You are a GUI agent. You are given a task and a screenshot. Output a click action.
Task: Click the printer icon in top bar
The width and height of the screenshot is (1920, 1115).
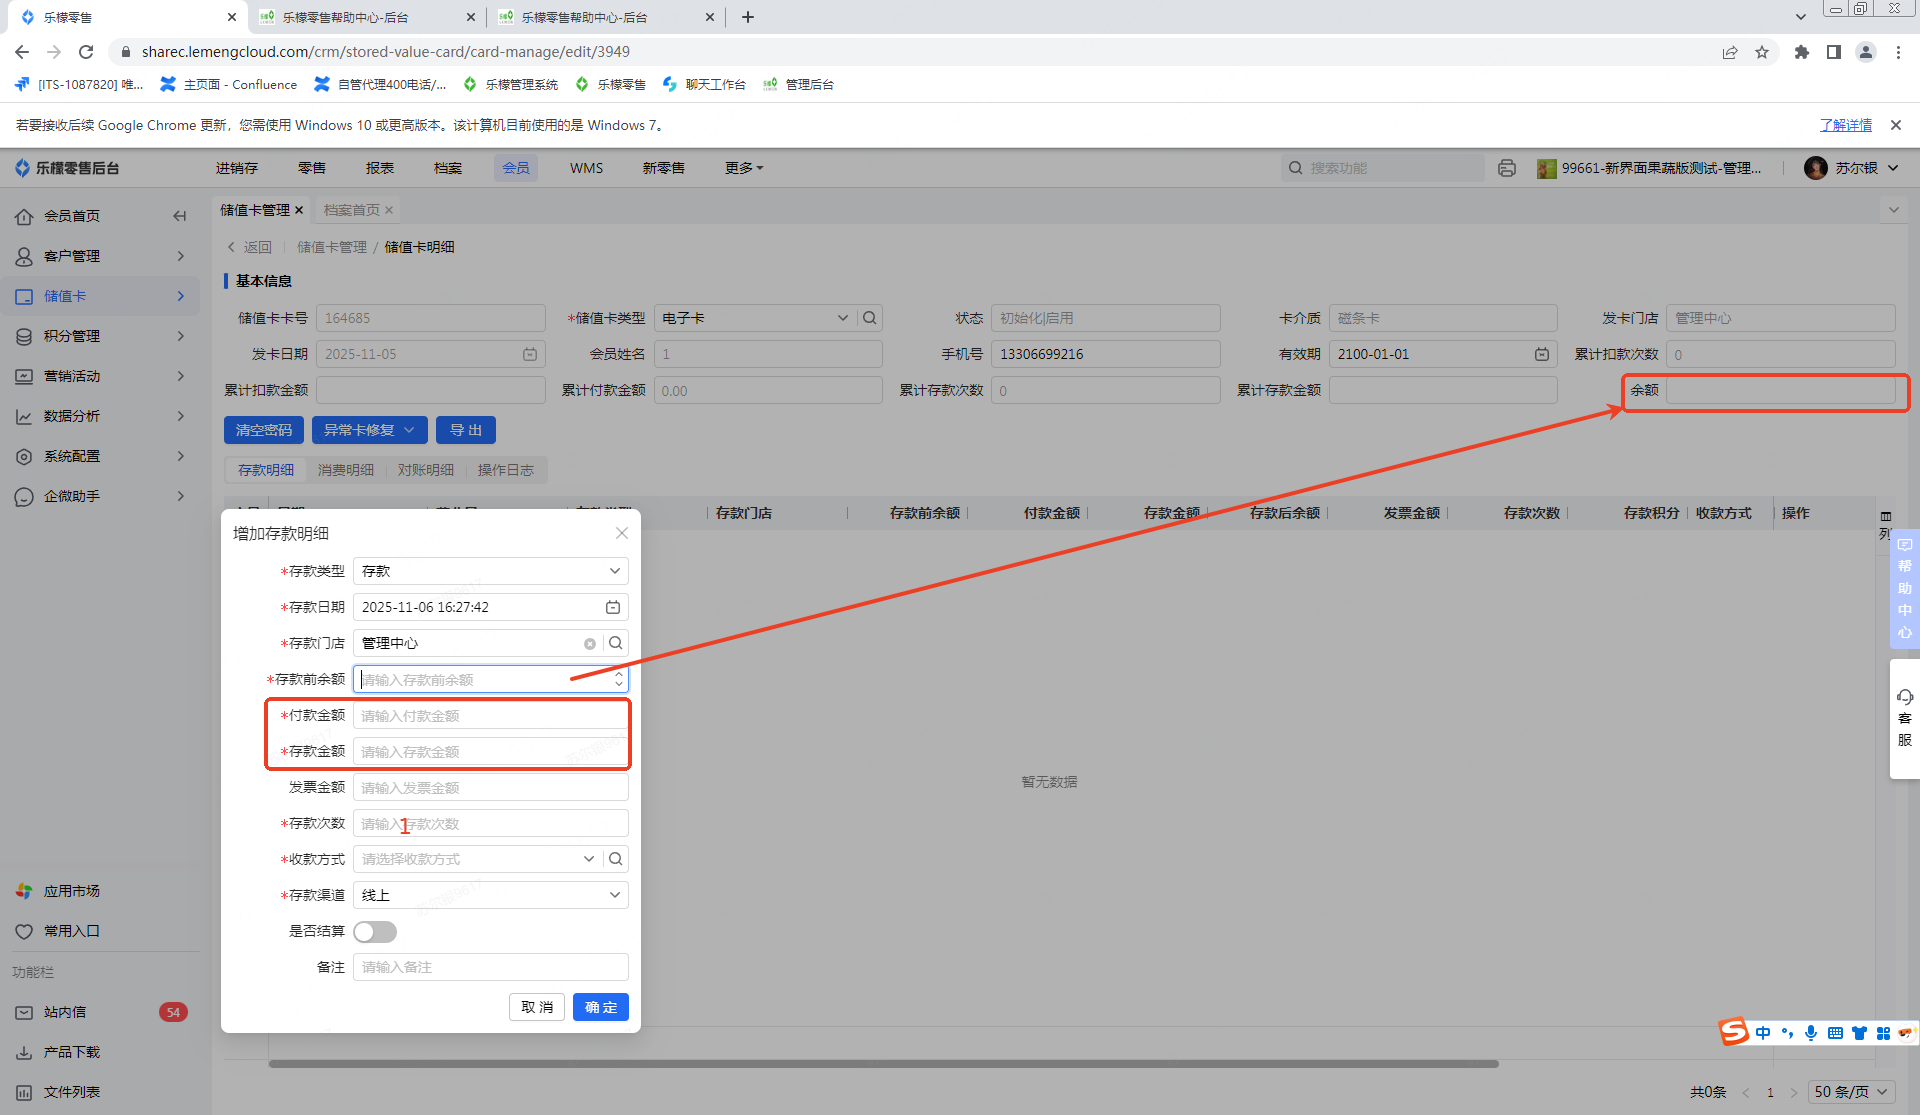pyautogui.click(x=1507, y=168)
